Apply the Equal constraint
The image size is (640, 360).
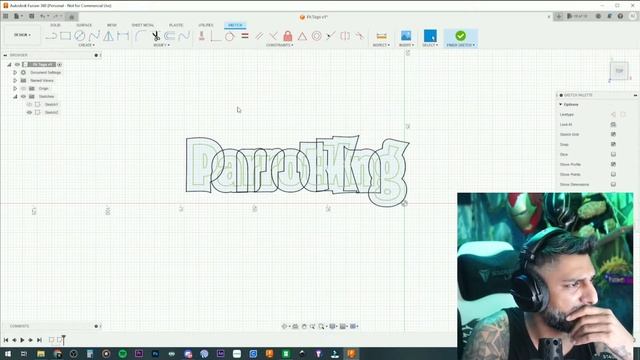coord(245,36)
